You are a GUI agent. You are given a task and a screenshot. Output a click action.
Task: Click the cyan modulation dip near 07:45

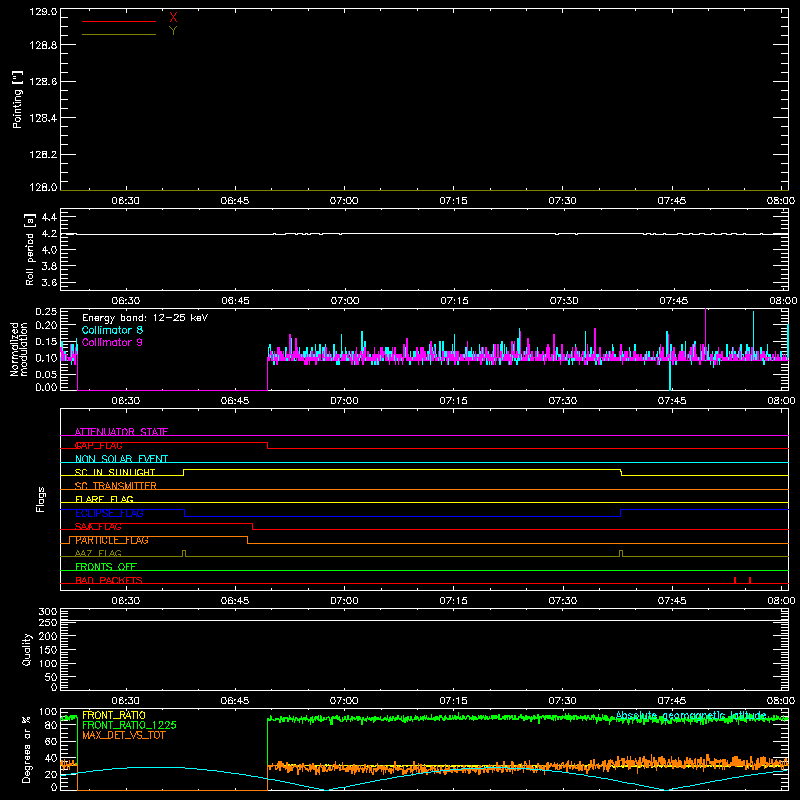coord(670,375)
